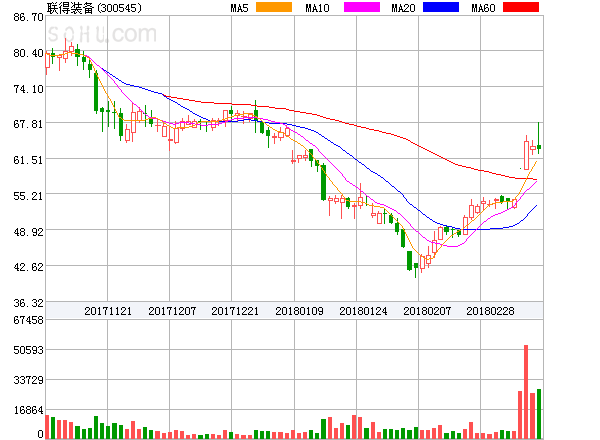The width and height of the screenshot is (600, 440).
Task: Click the 50593 volume axis label
Action: [28, 350]
